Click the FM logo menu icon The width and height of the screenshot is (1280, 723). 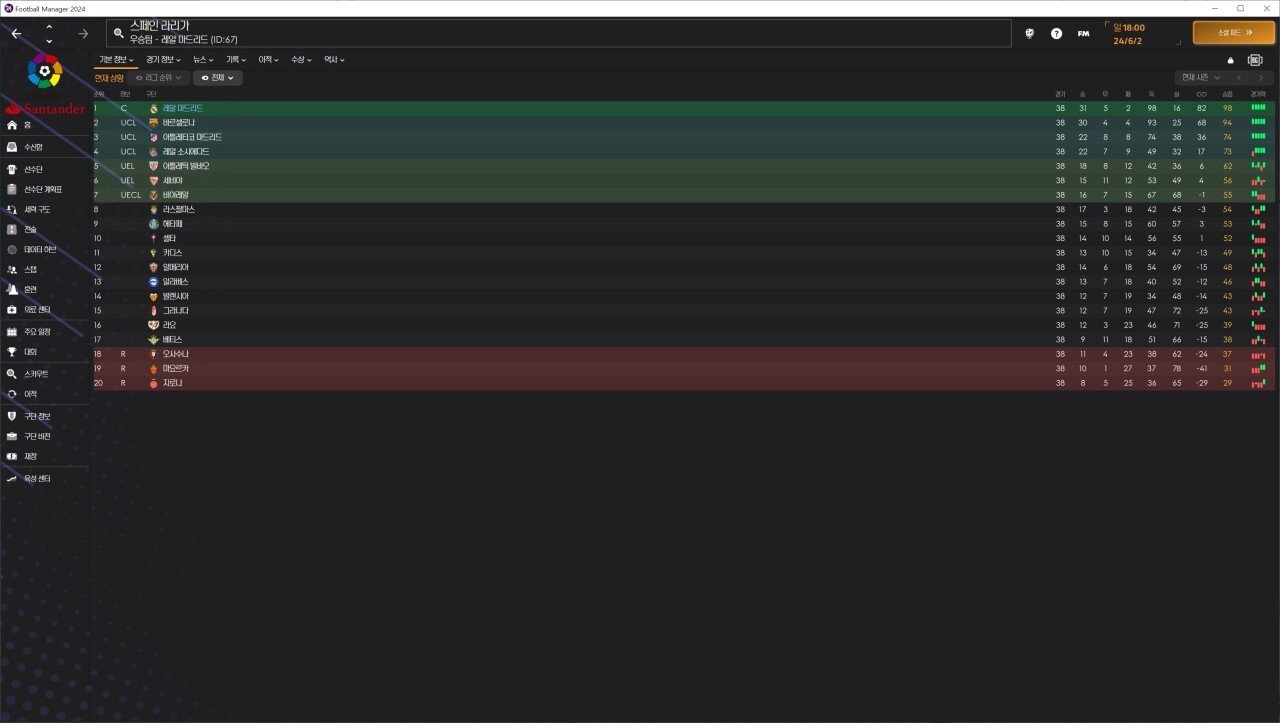pos(1083,33)
